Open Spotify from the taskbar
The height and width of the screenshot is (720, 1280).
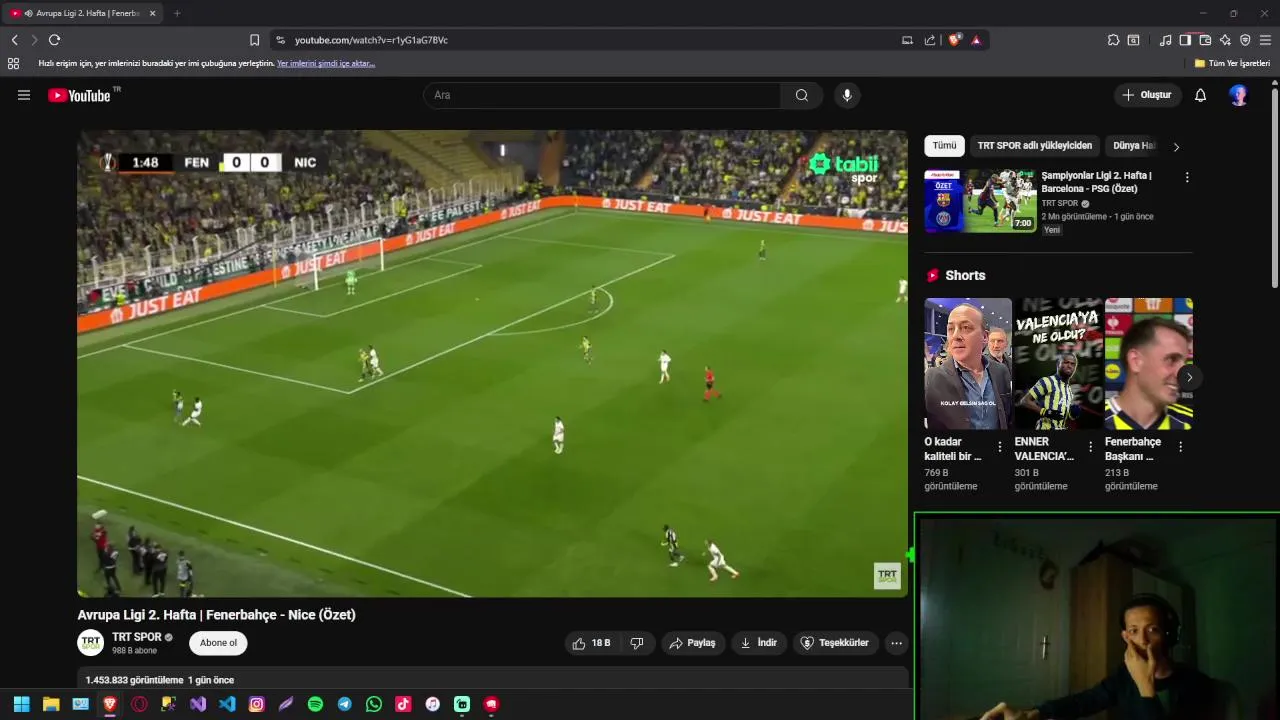point(315,704)
